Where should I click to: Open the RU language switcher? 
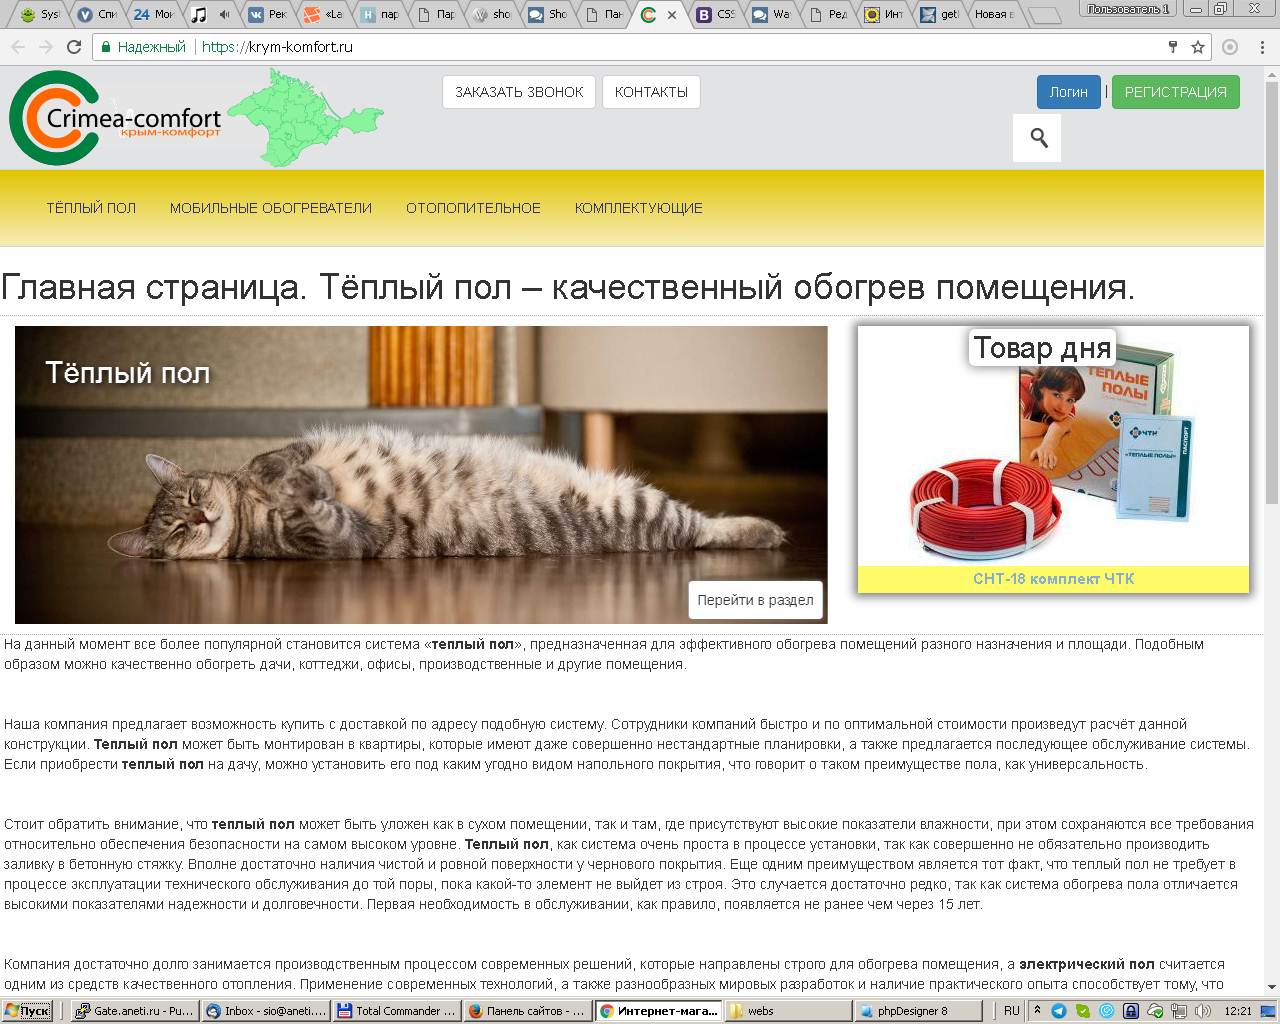(x=1011, y=1011)
